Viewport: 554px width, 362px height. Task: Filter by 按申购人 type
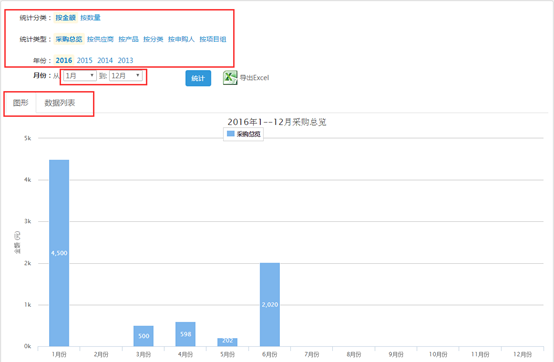pos(181,39)
